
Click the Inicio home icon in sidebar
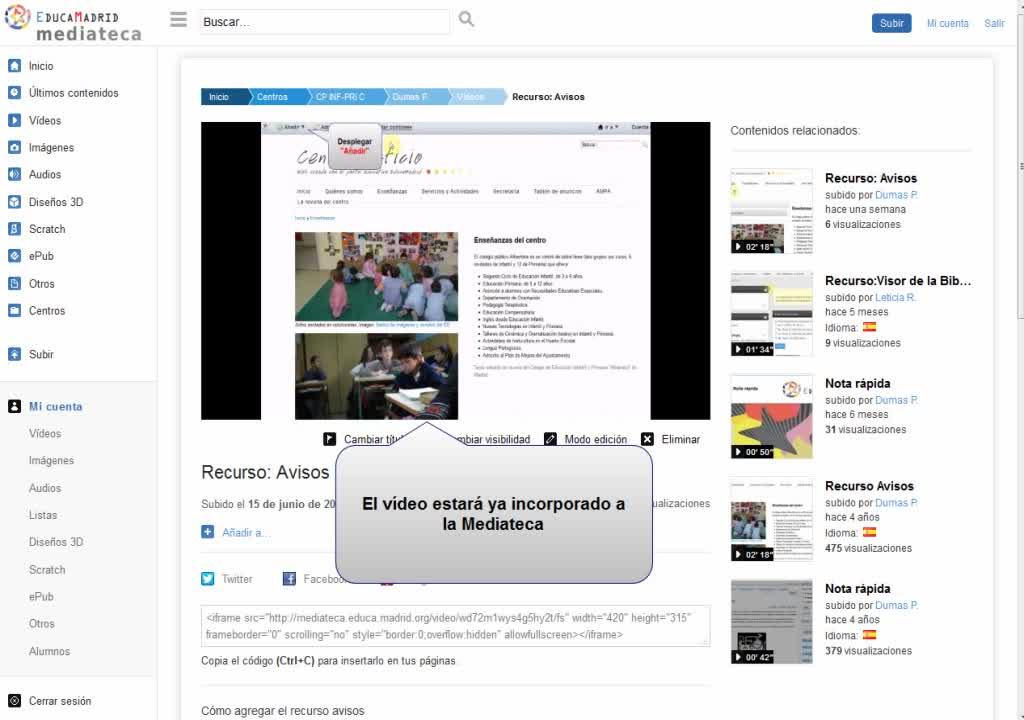(14, 65)
